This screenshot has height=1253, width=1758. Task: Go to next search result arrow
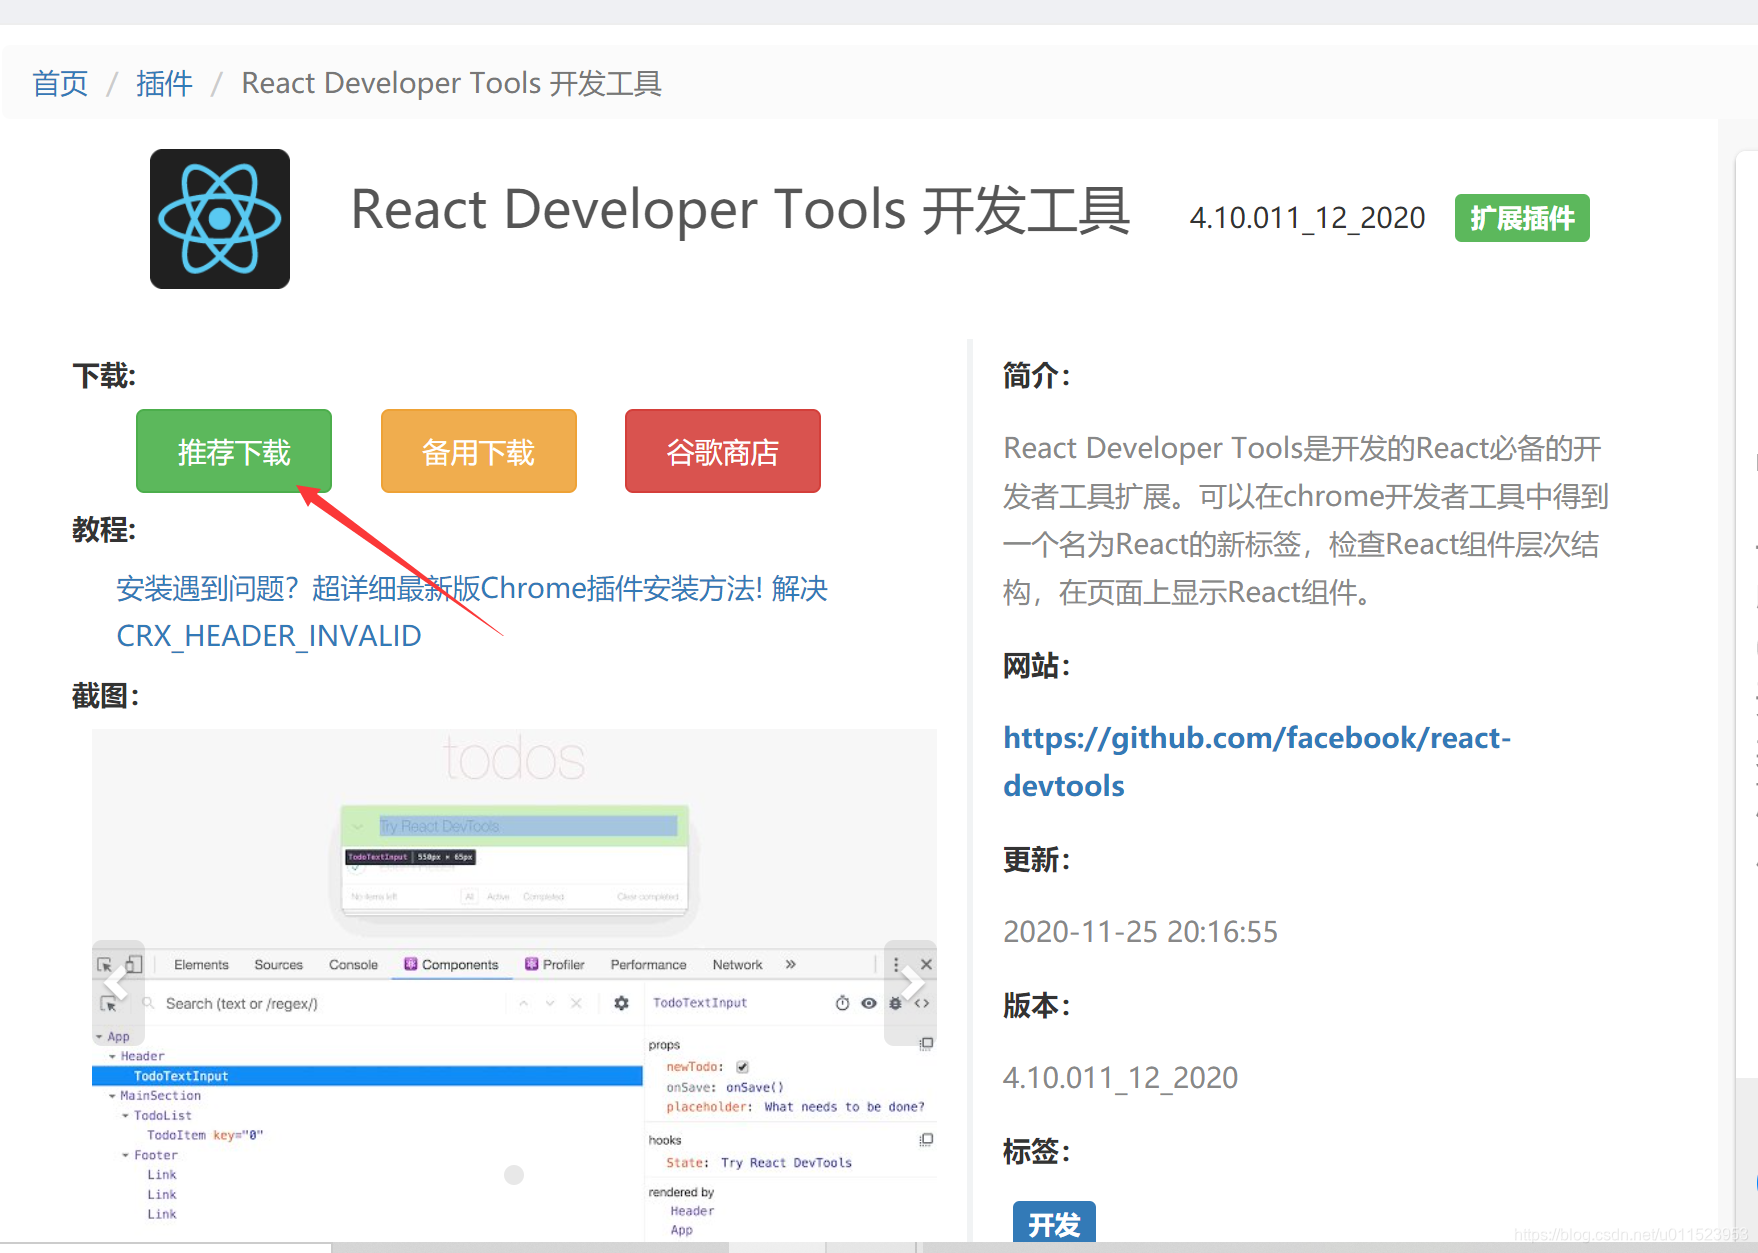(x=550, y=1003)
